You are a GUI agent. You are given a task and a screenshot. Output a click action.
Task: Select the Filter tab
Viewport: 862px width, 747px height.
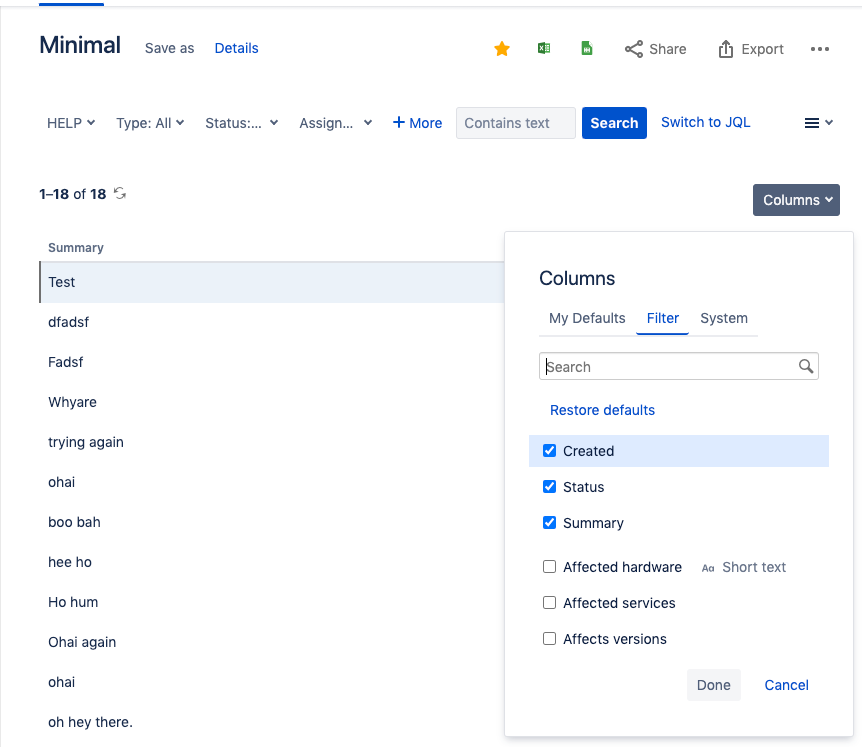click(x=662, y=318)
